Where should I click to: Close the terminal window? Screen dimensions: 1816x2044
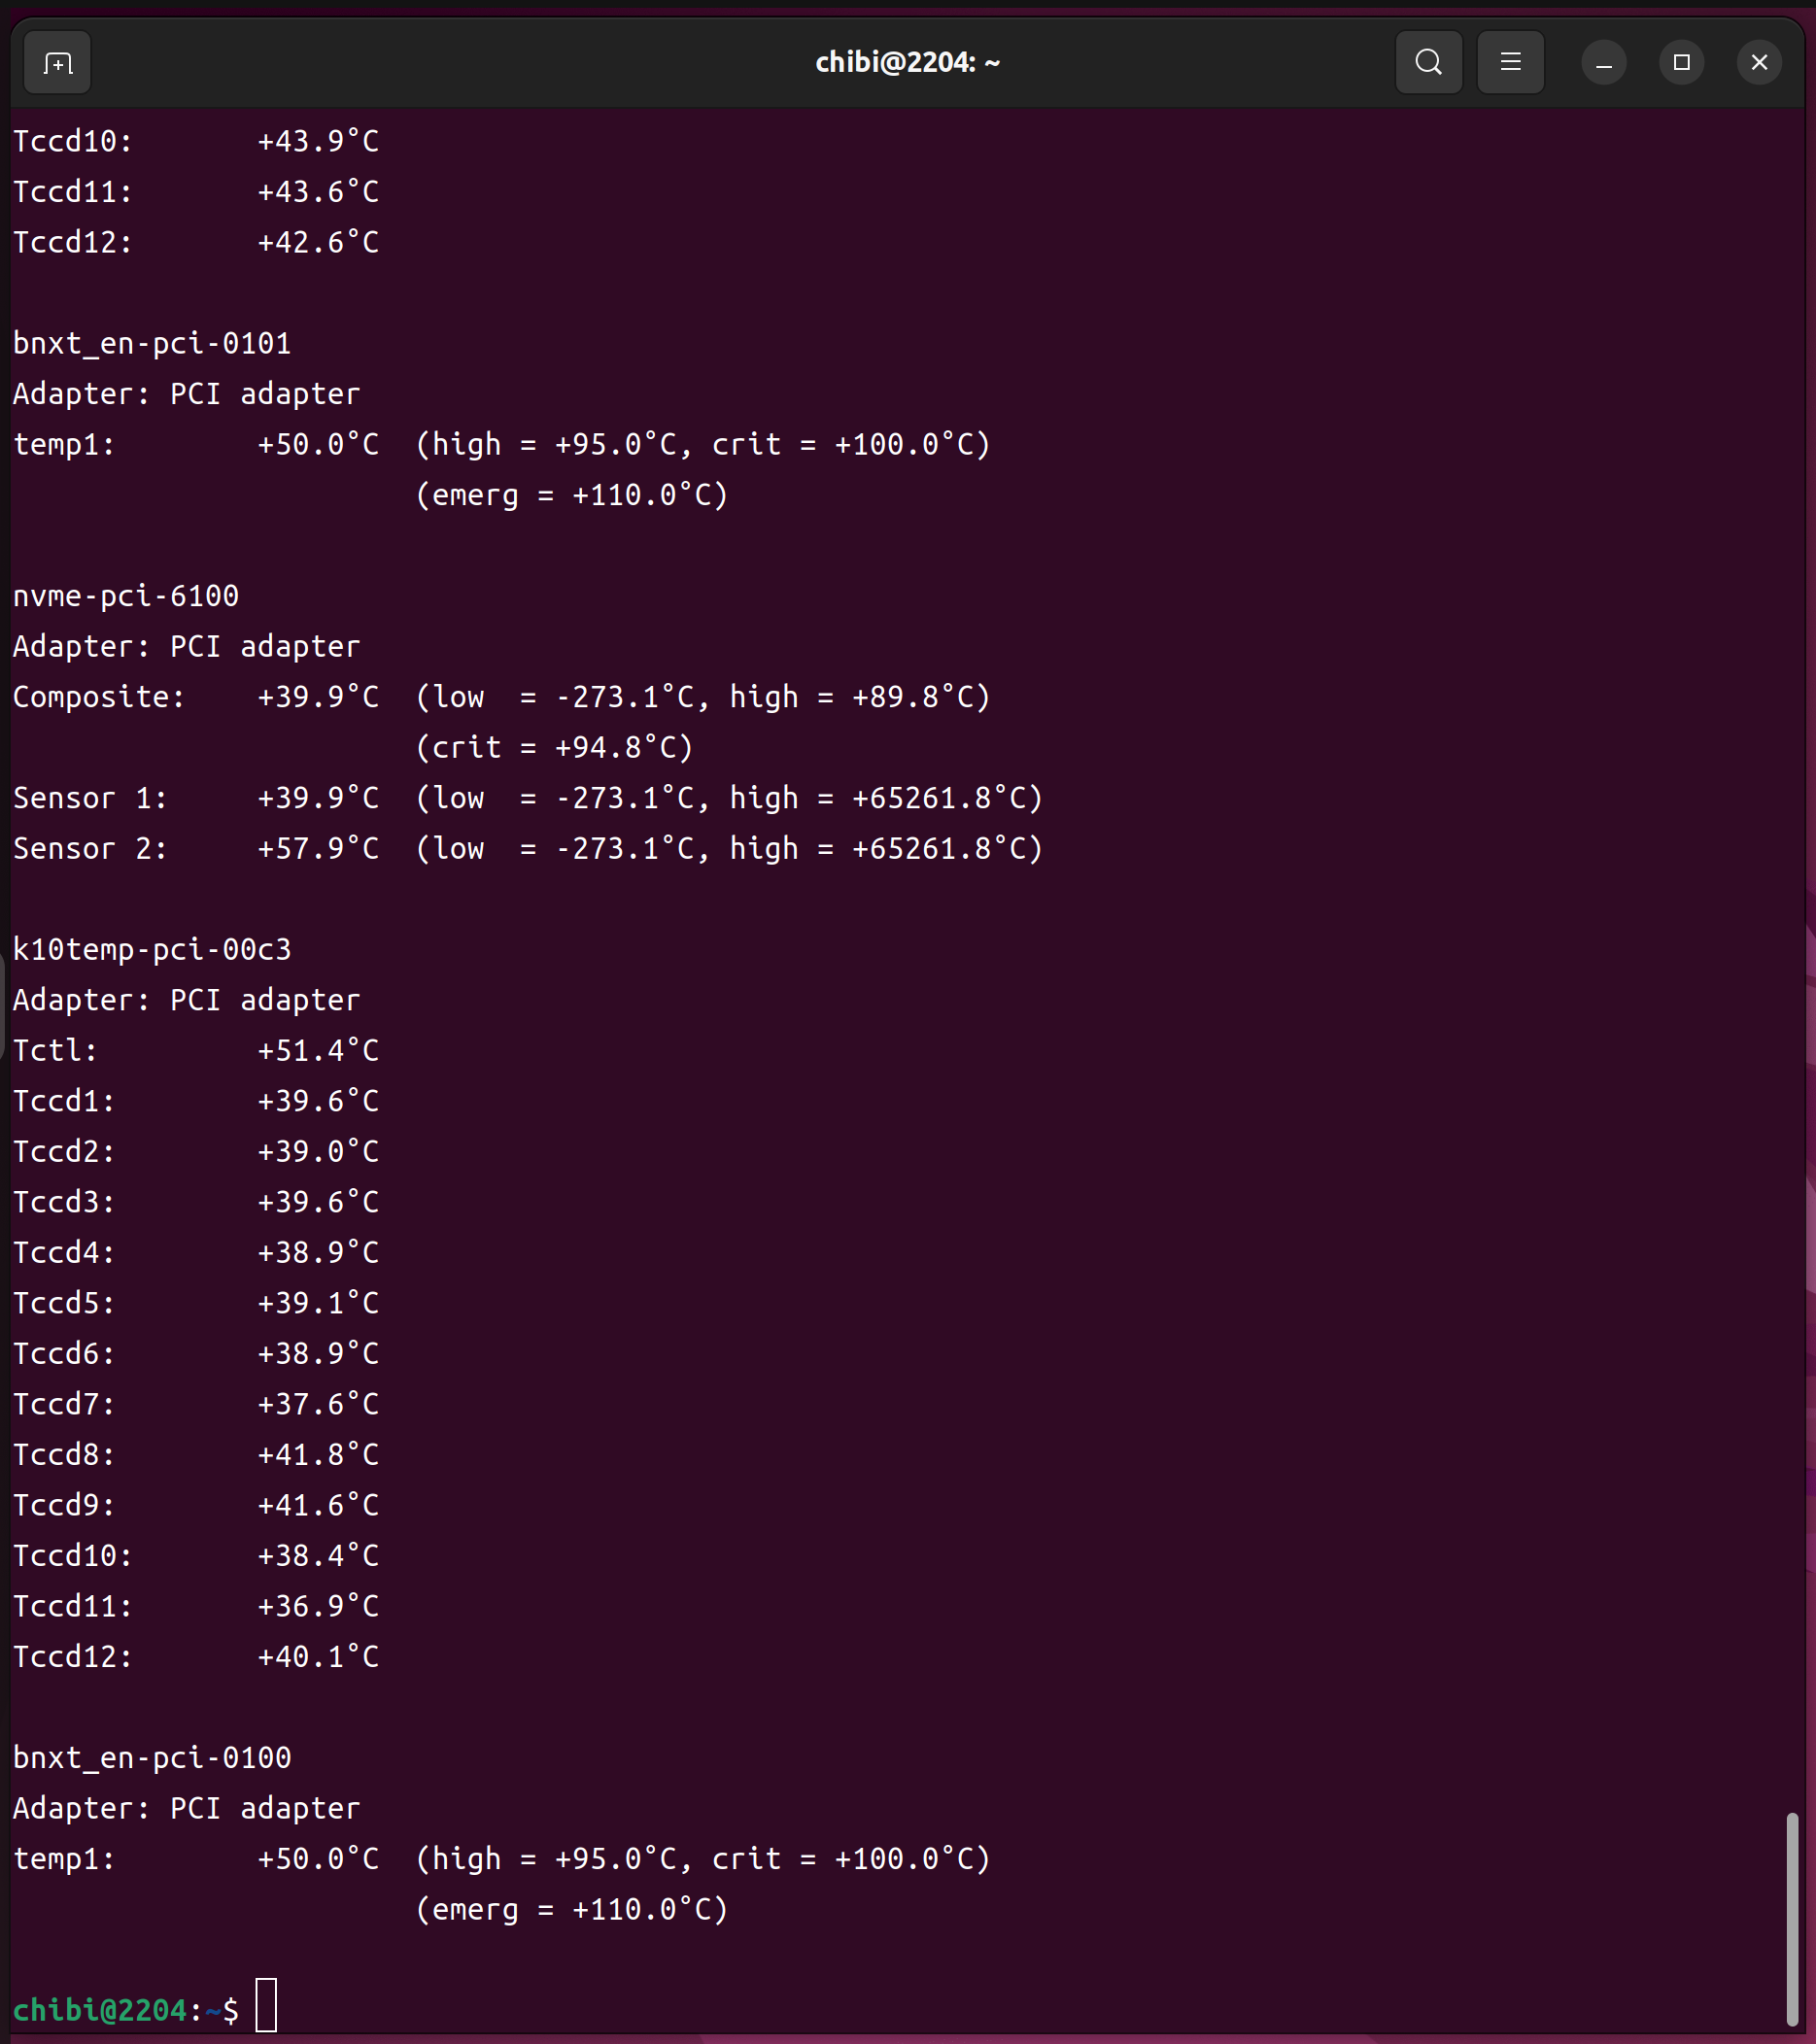click(1759, 63)
